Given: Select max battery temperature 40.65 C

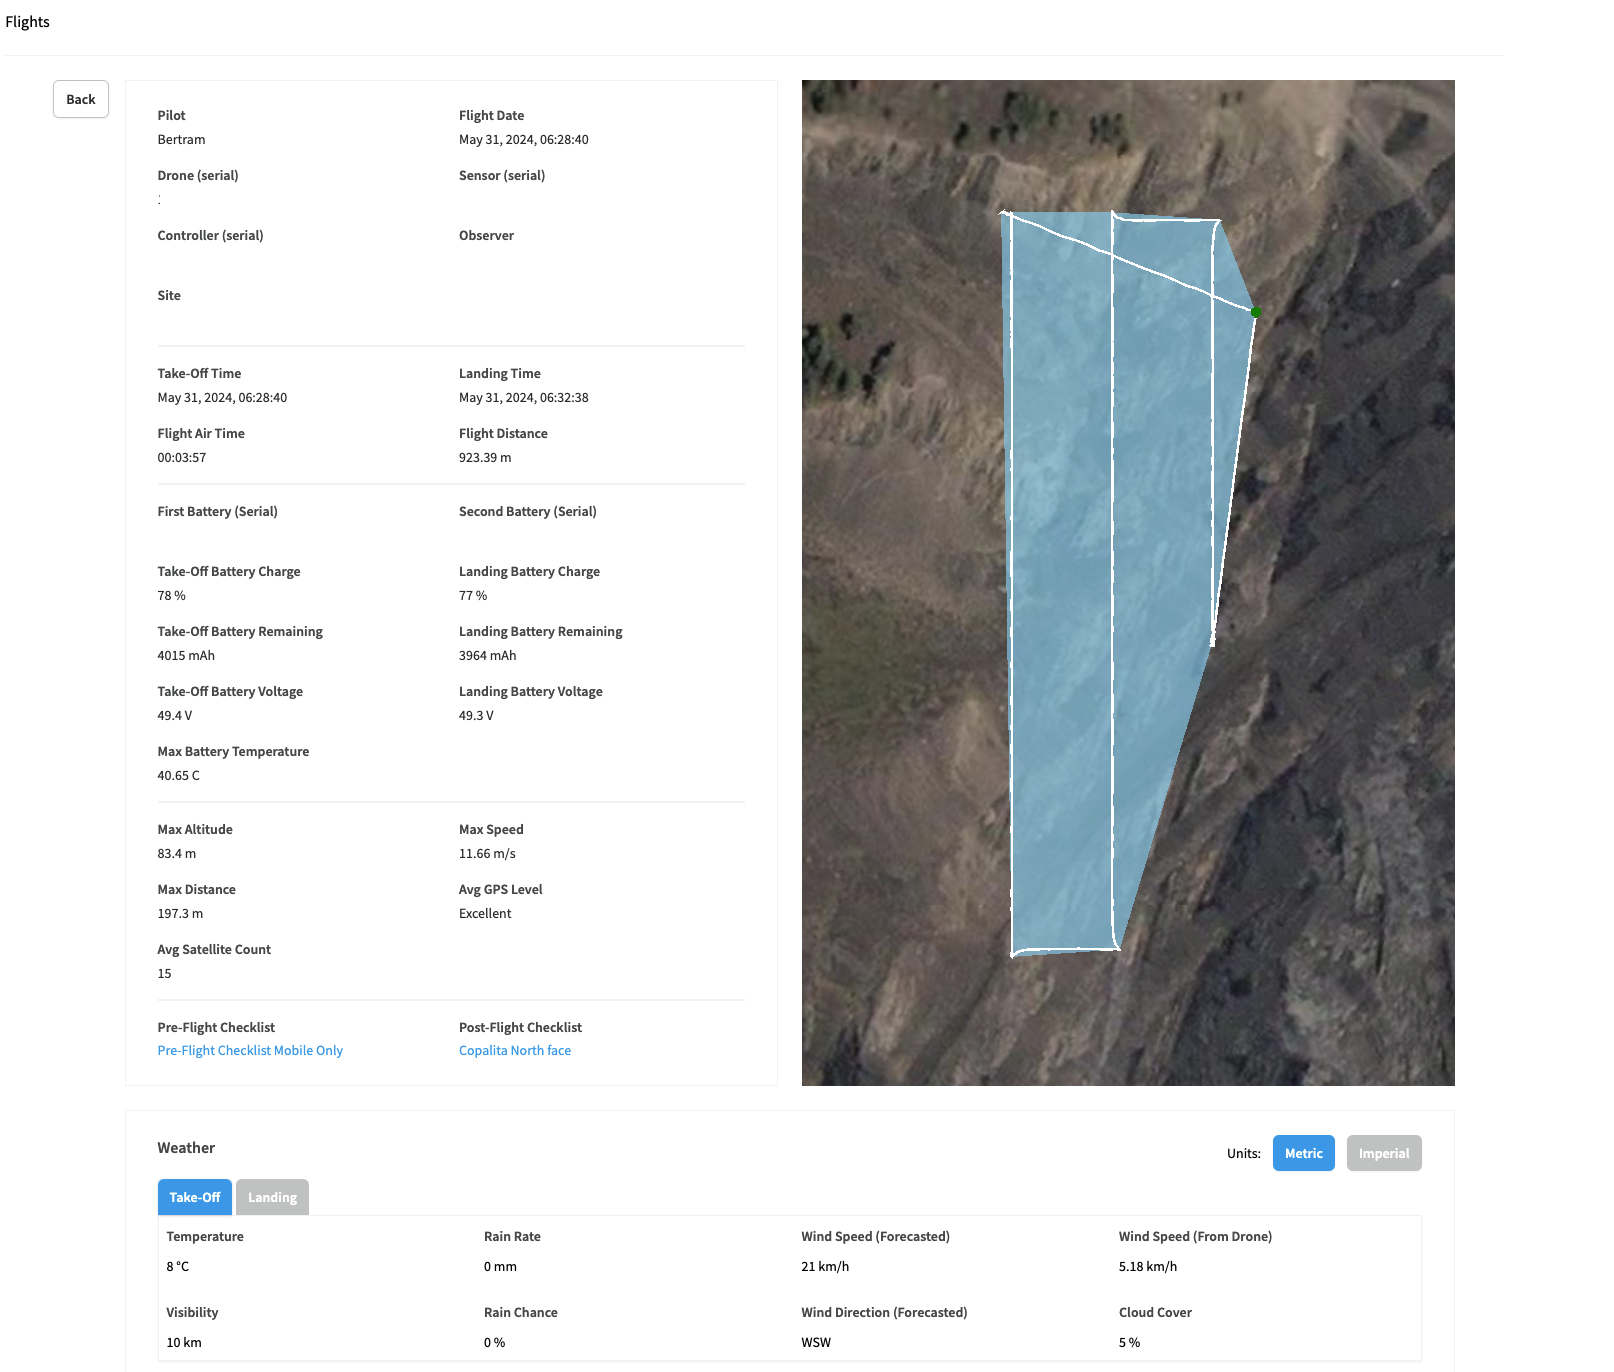Looking at the screenshot, I should [178, 776].
